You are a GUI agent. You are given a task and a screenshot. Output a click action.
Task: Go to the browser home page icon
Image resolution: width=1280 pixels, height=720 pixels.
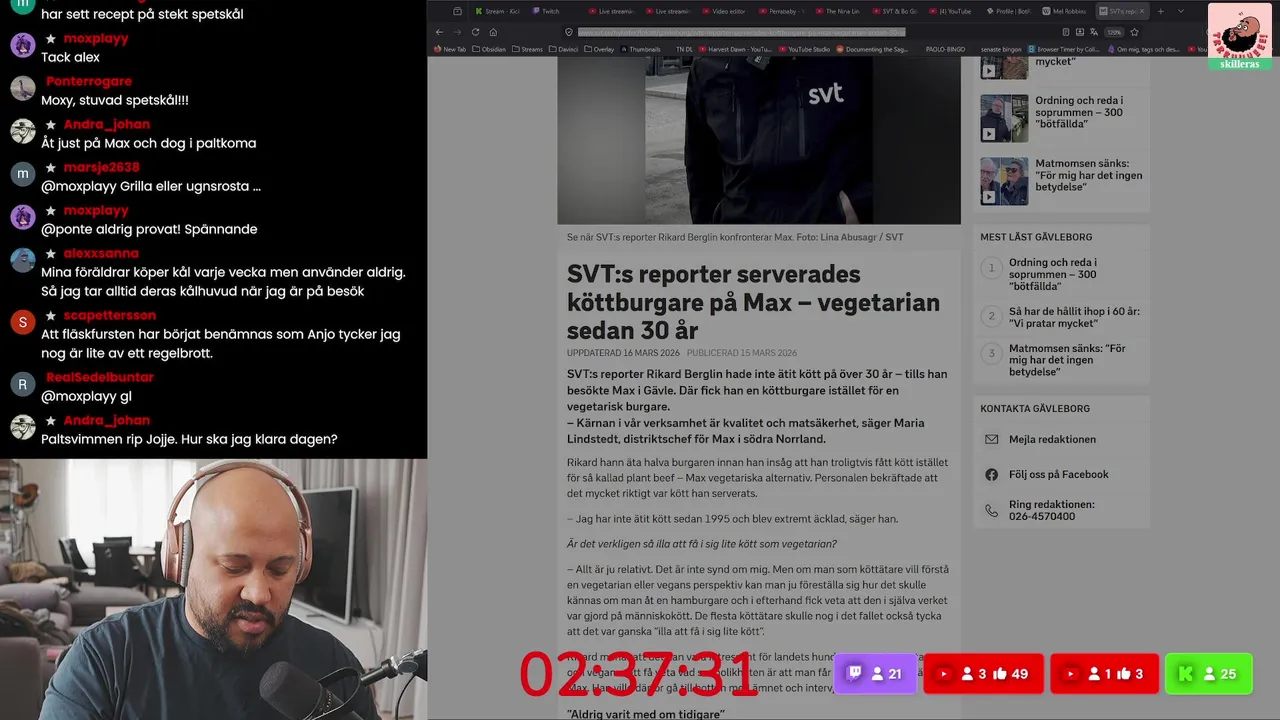493,32
